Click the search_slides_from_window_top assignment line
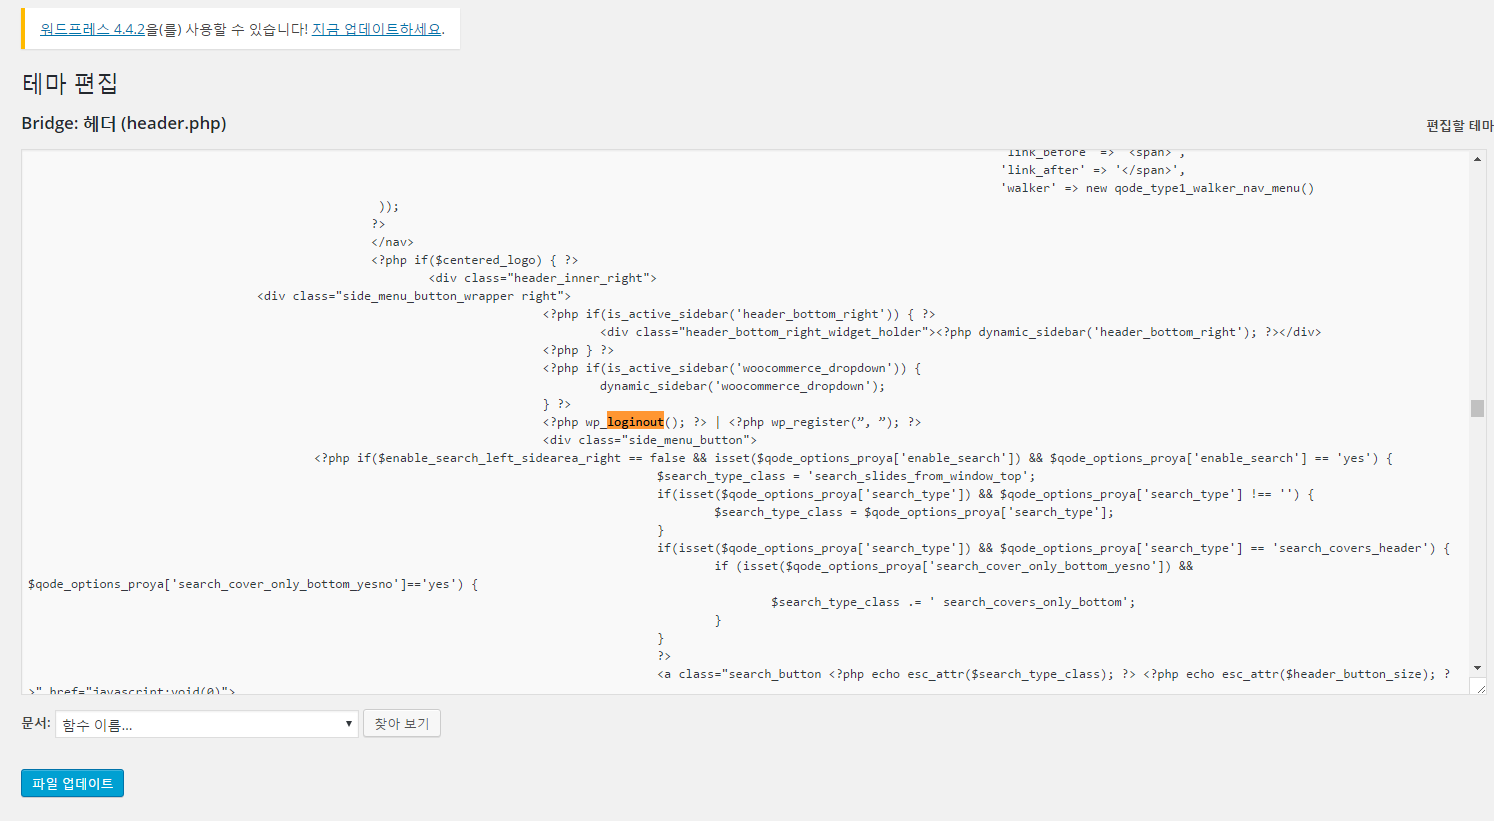Screen dimensions: 1494x821 coord(846,476)
